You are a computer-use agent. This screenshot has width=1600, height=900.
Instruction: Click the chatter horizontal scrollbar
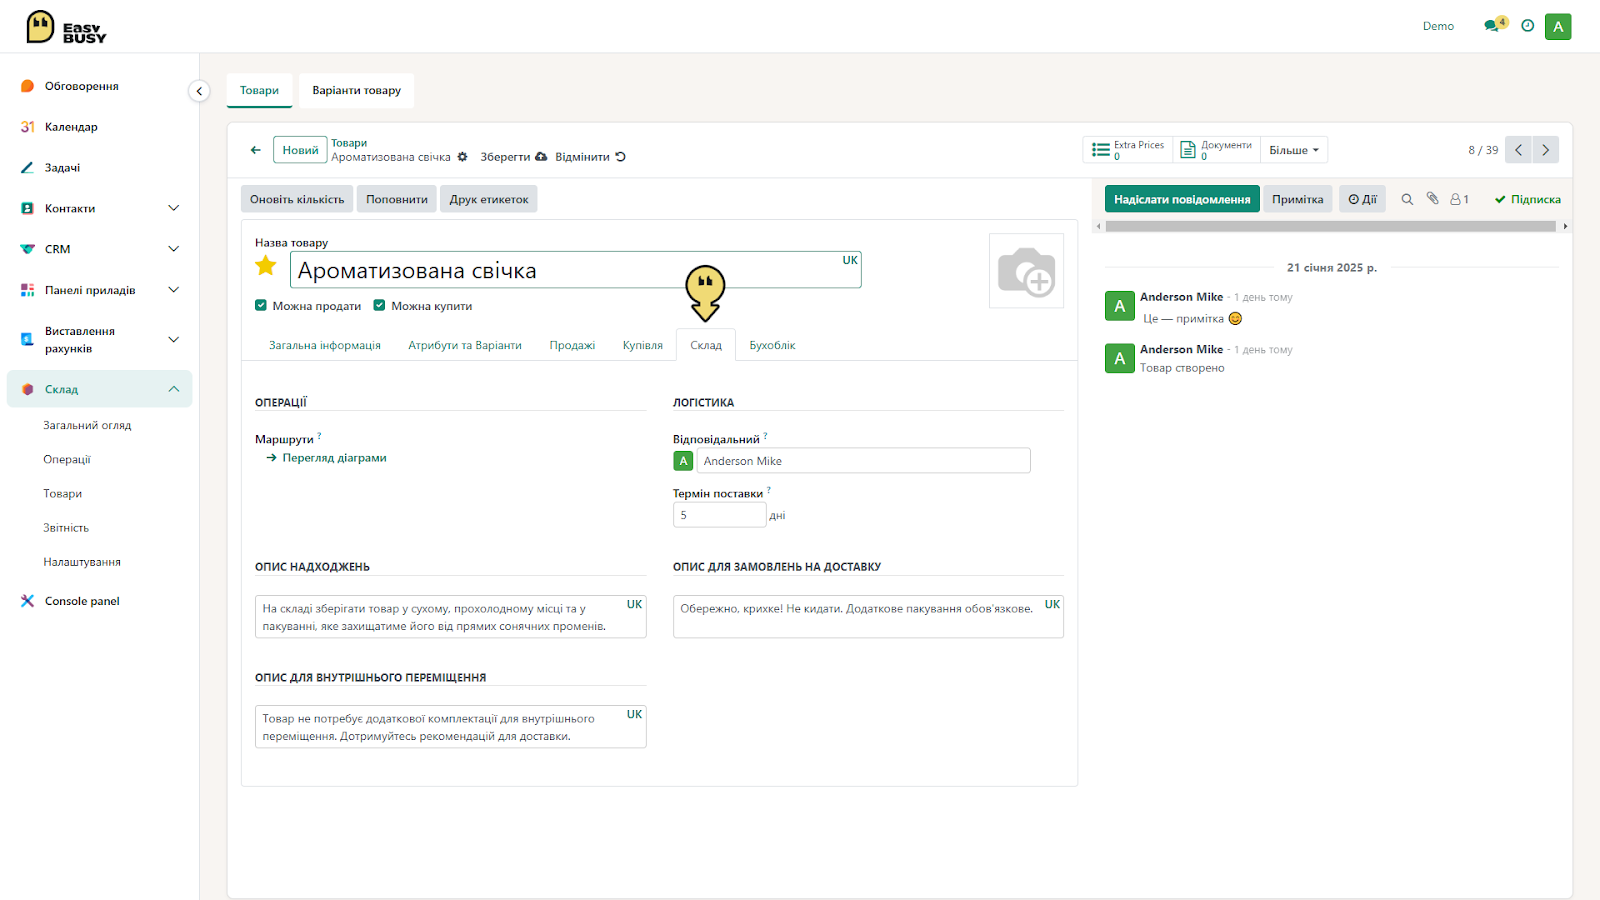point(1331,226)
